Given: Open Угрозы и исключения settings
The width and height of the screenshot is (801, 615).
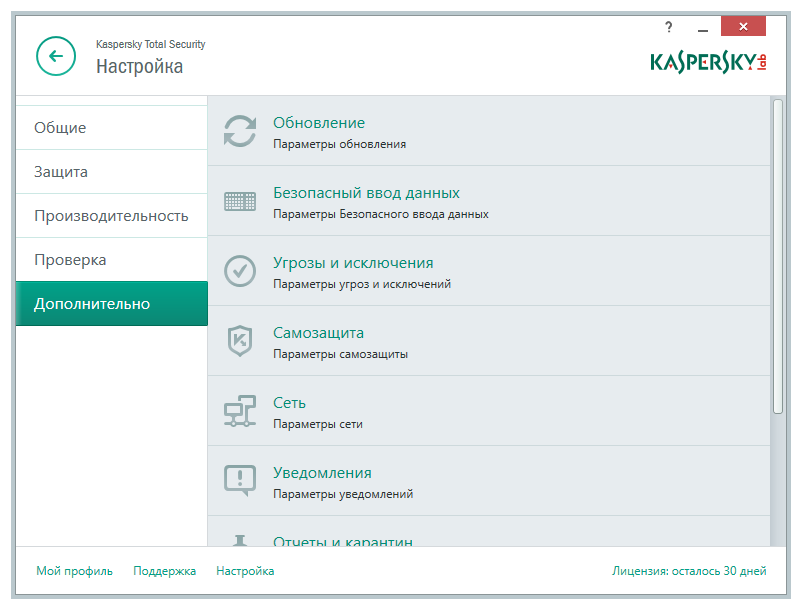Looking at the screenshot, I should (353, 263).
